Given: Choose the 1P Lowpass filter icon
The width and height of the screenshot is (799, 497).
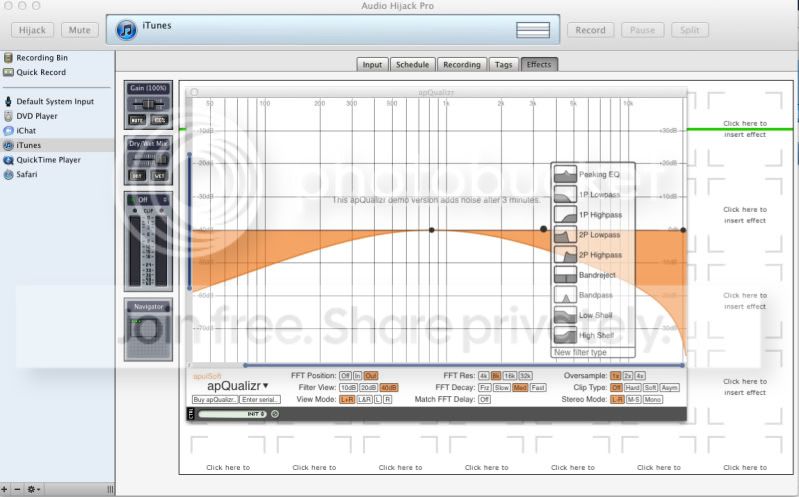Looking at the screenshot, I should pos(565,194).
